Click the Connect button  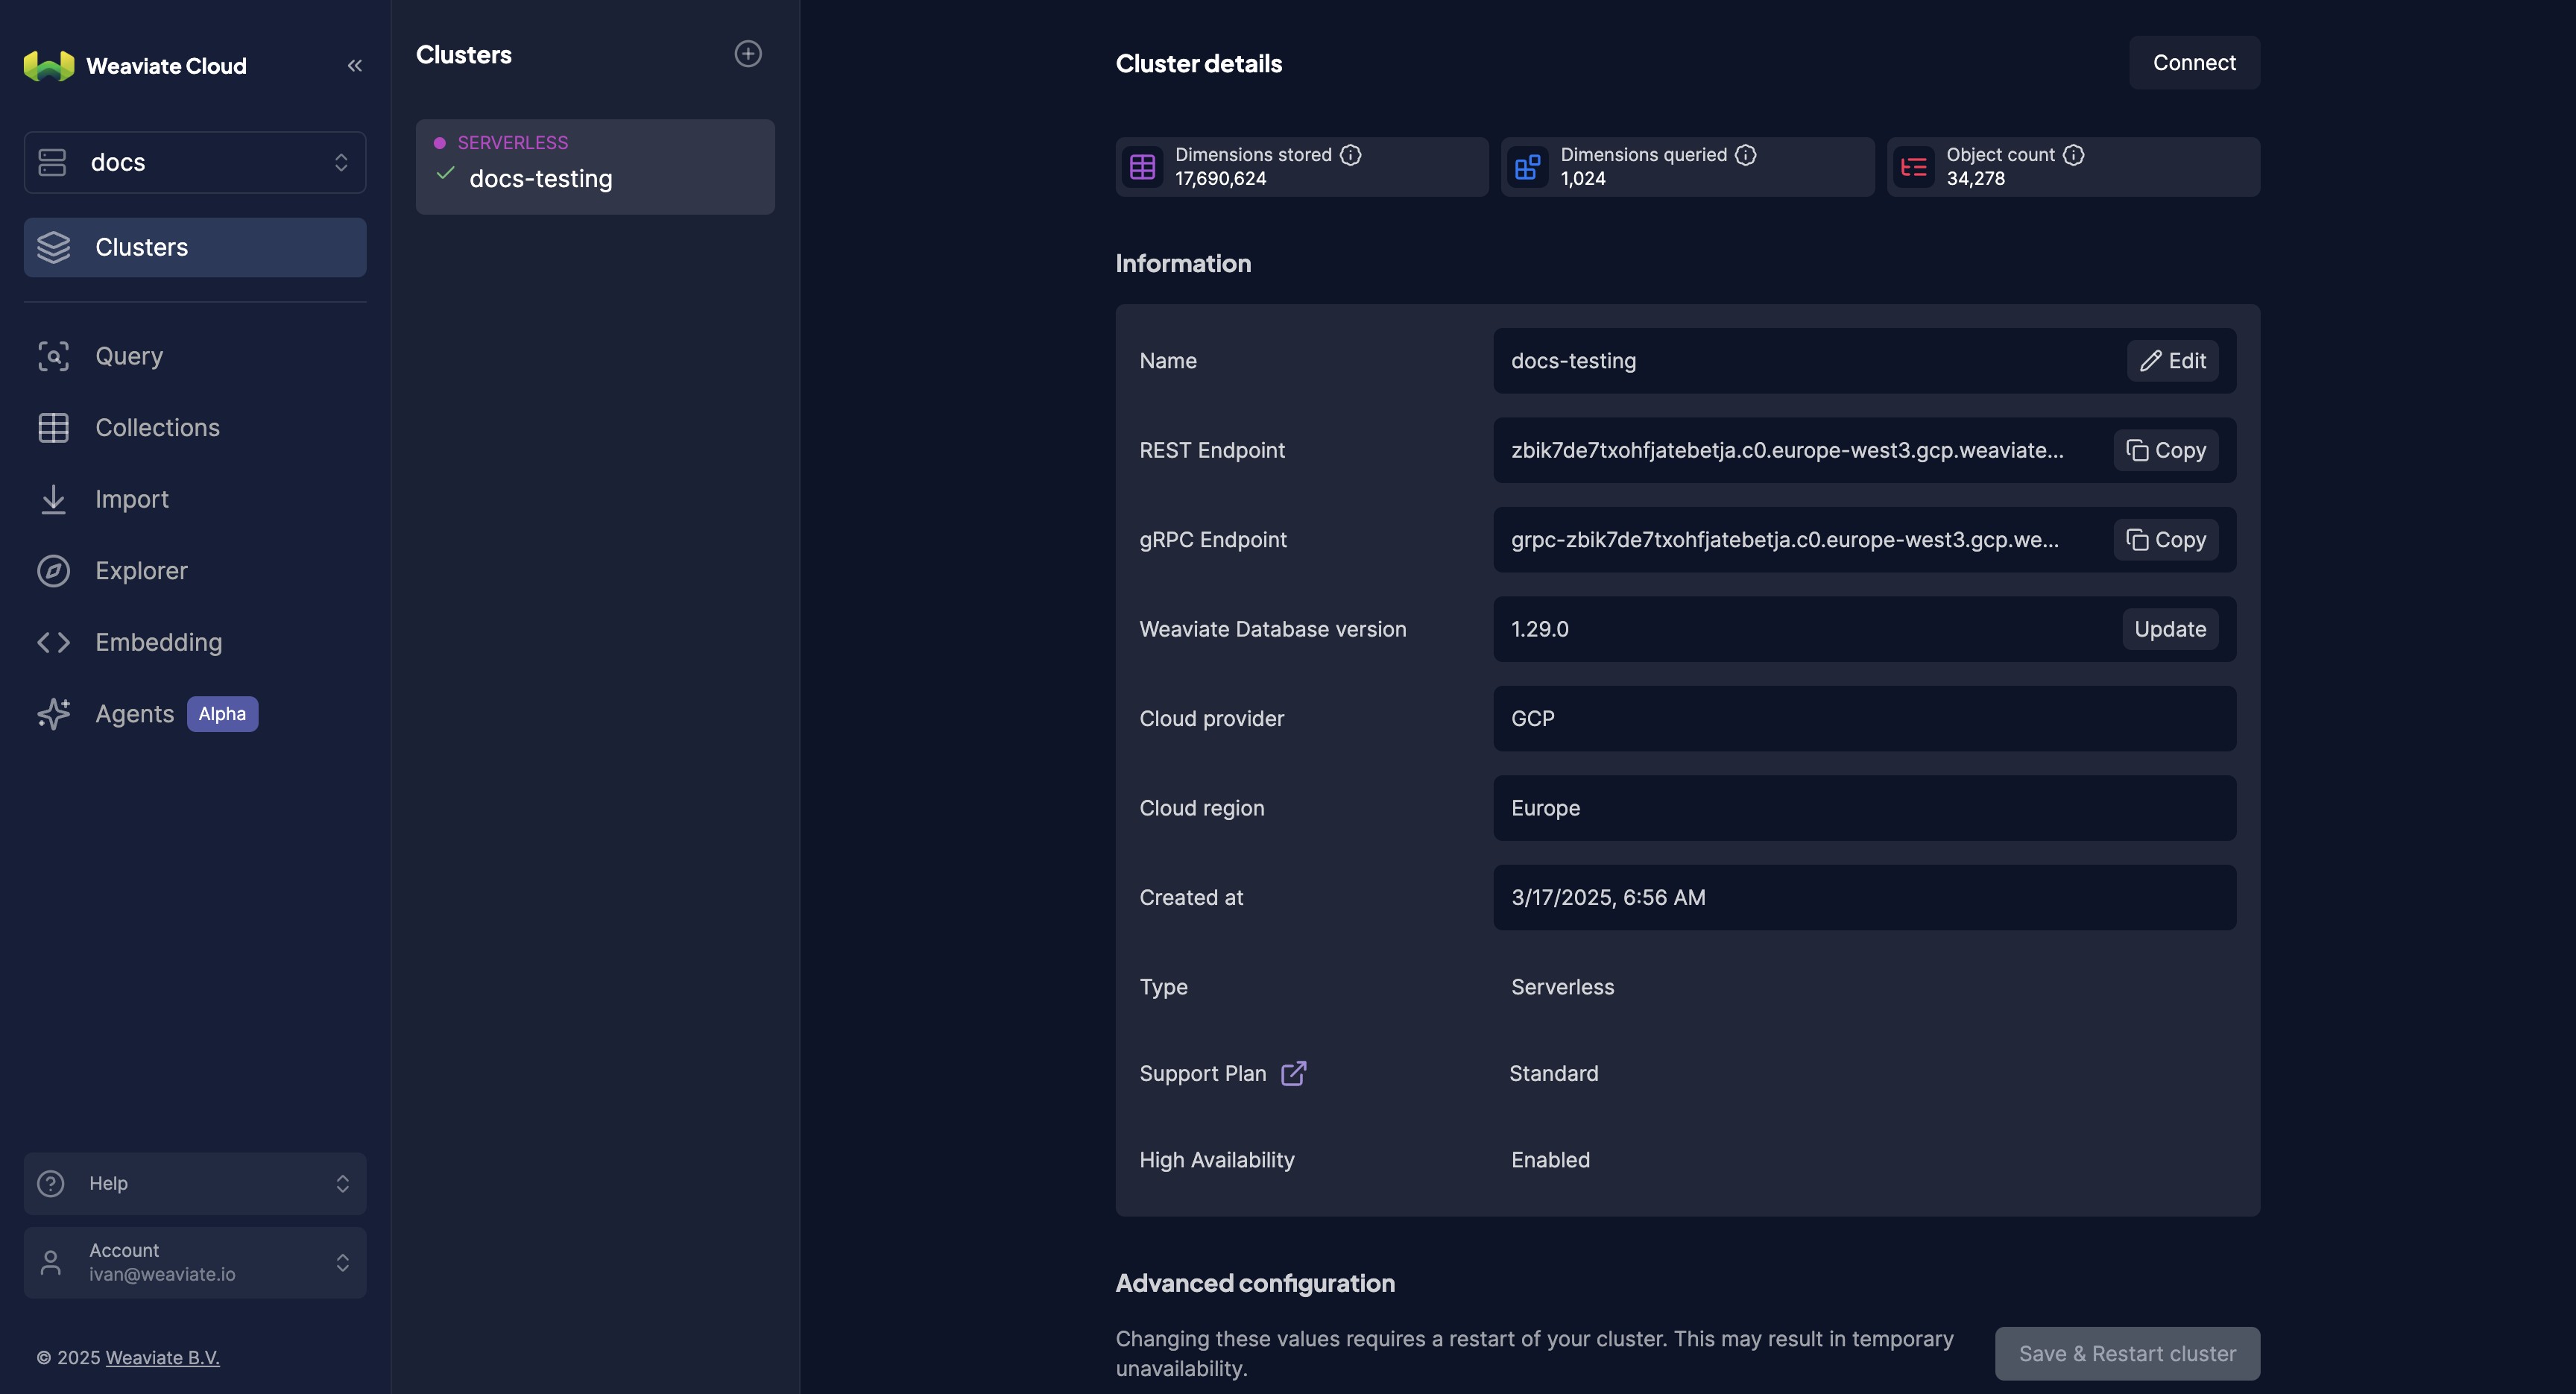click(x=2194, y=63)
